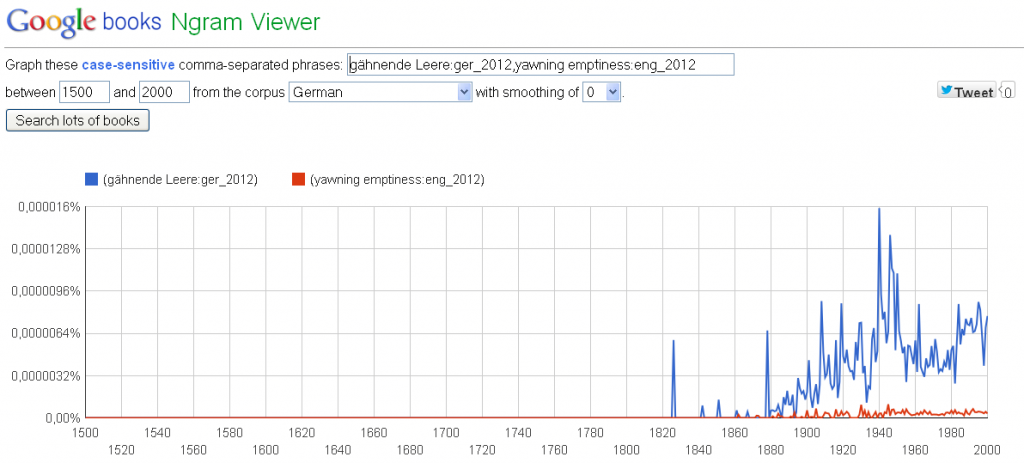Screen dimensions: 1024x463
Task: Click Search lots of books button
Action: click(78, 121)
